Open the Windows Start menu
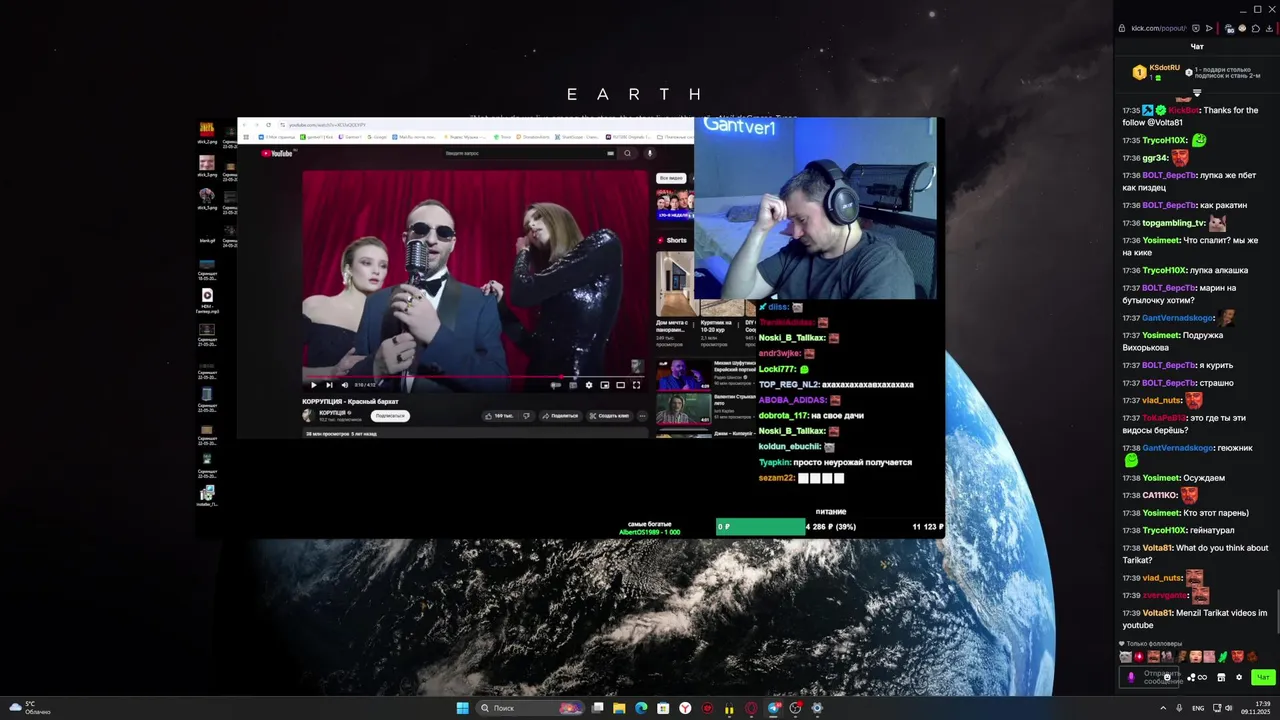This screenshot has height=720, width=1280. 462,708
